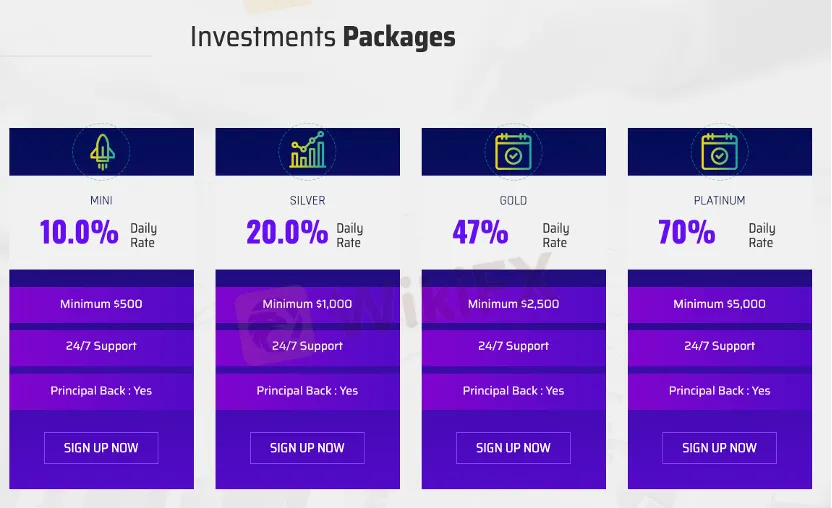Image resolution: width=832 pixels, height=508 pixels.
Task: Click the Investments Packages heading
Action: [x=322, y=37]
